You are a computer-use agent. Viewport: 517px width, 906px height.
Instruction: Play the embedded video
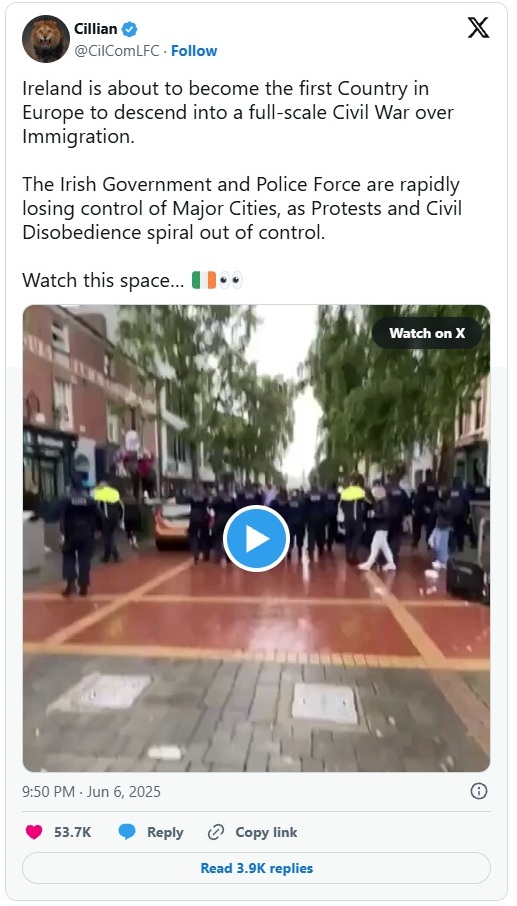(x=256, y=539)
